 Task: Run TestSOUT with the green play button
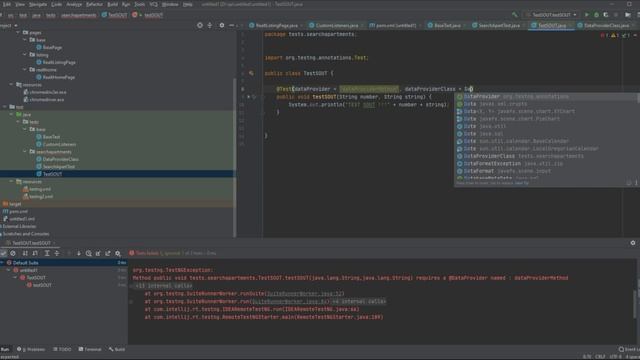coord(587,15)
